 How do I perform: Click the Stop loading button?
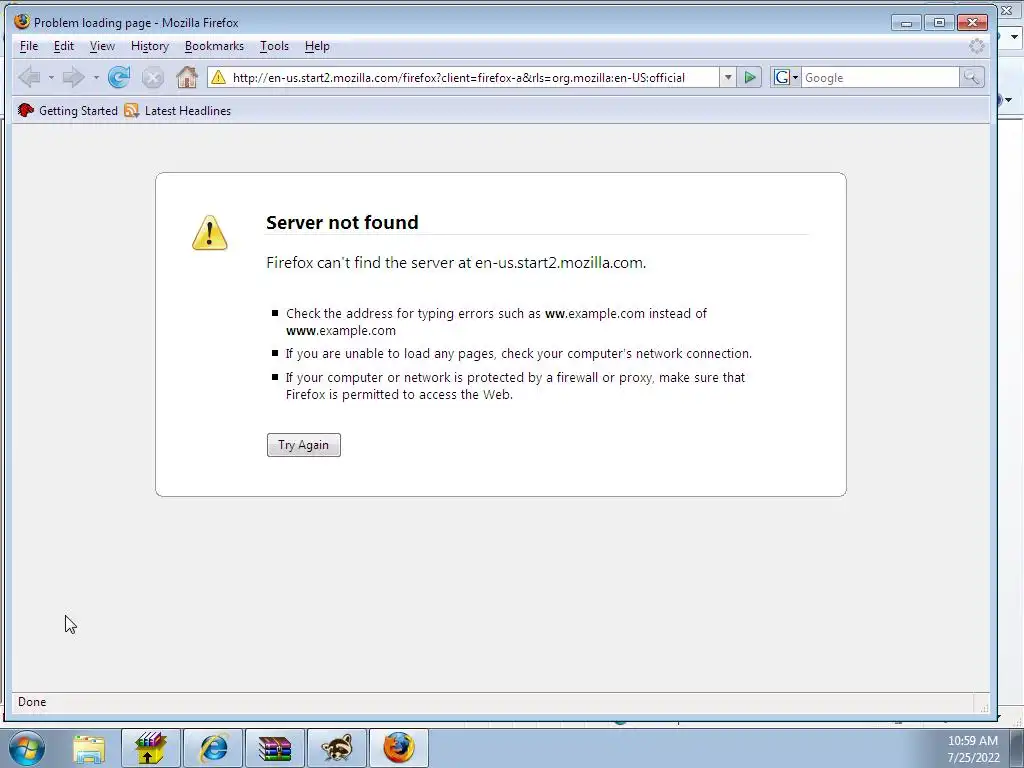click(x=153, y=78)
